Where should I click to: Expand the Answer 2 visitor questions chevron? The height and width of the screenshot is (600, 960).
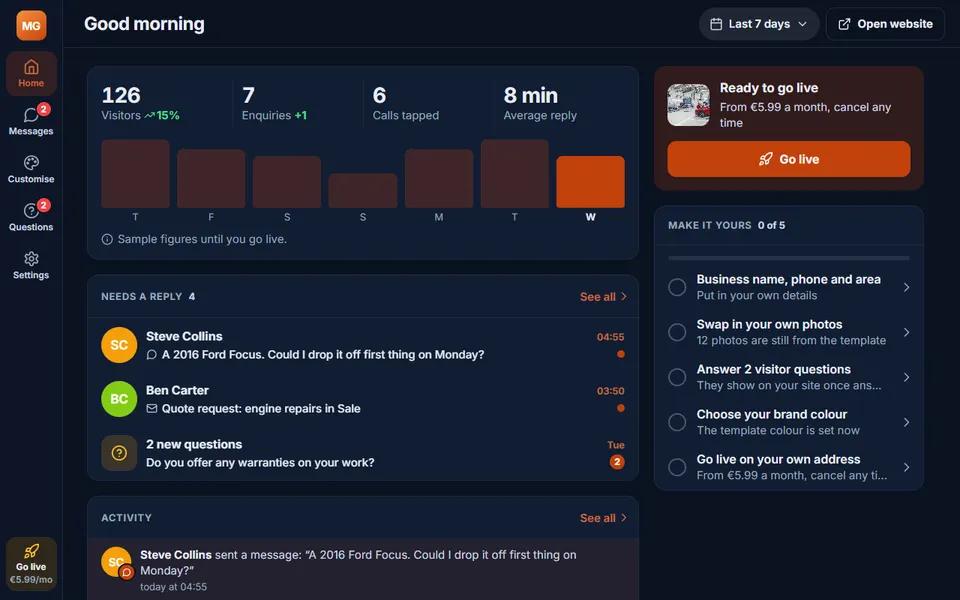coord(906,377)
